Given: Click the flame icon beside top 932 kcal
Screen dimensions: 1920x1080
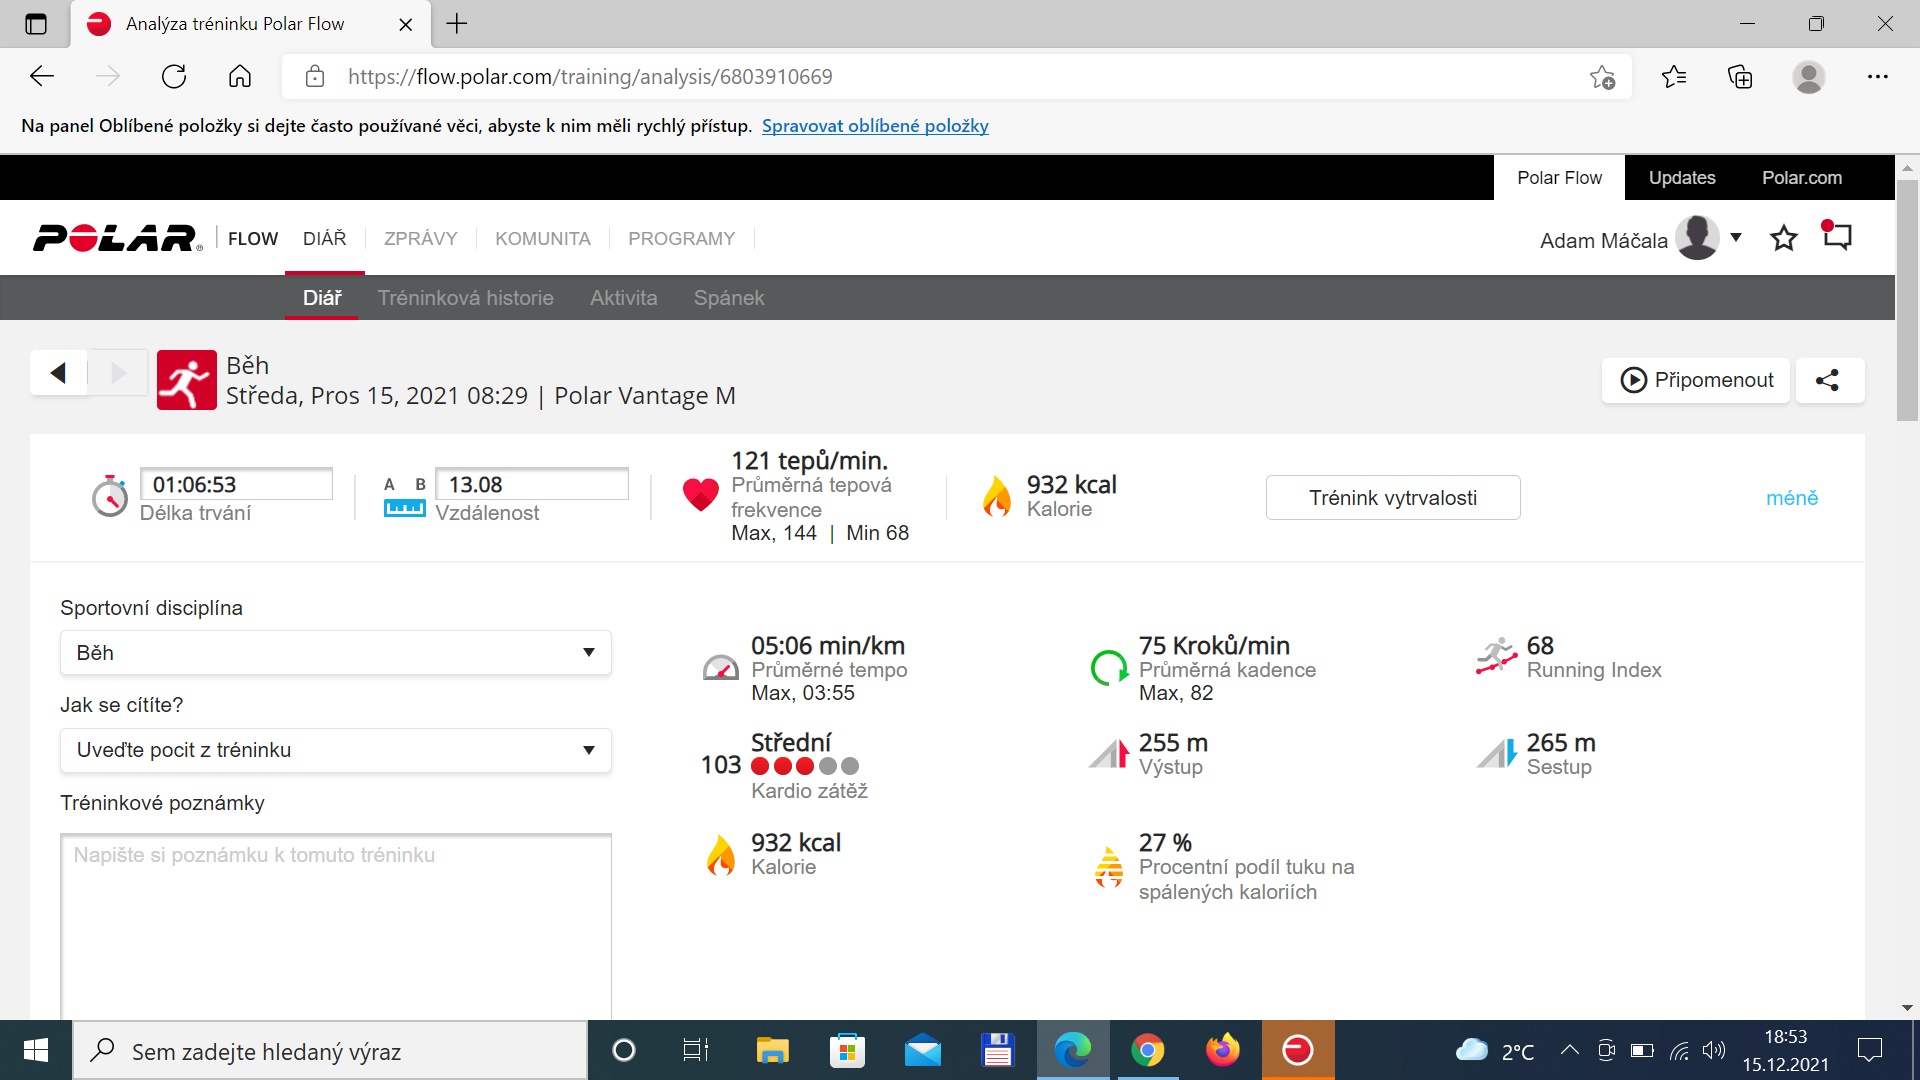Looking at the screenshot, I should 997,496.
